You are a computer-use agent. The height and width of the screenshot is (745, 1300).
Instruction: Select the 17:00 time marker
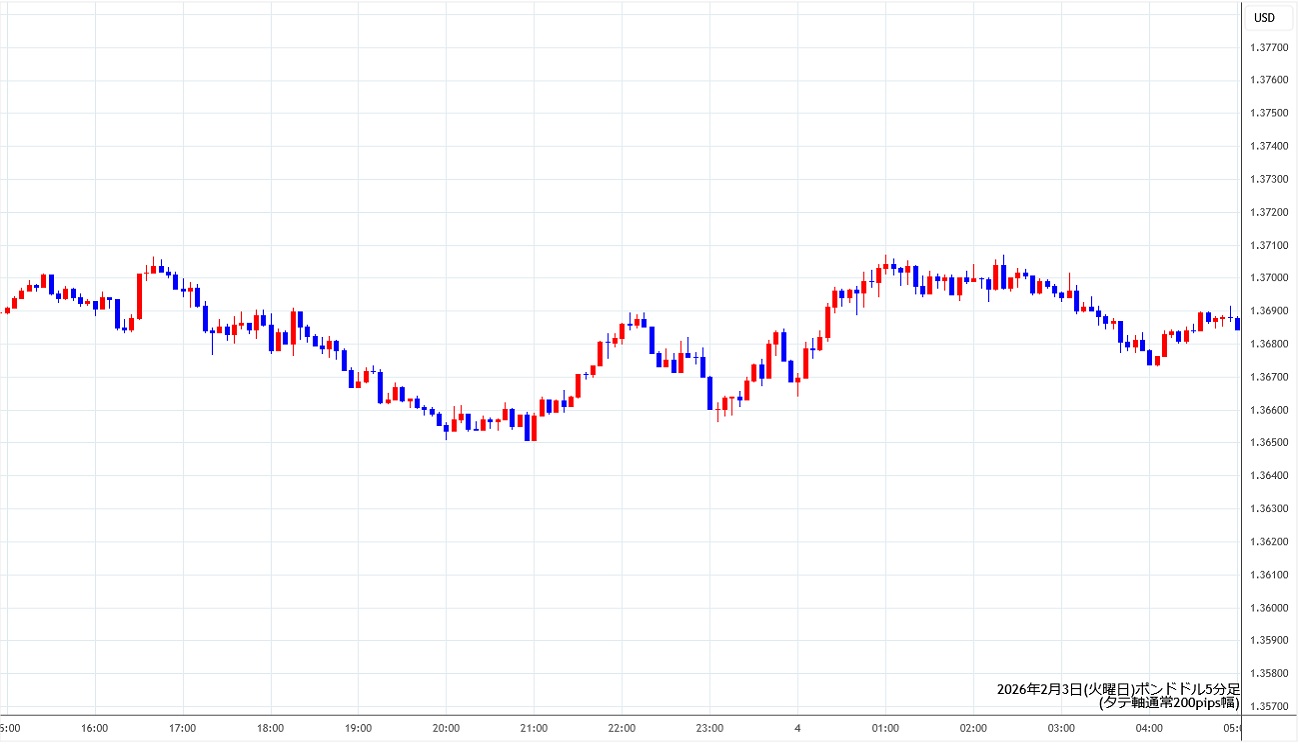(x=183, y=728)
